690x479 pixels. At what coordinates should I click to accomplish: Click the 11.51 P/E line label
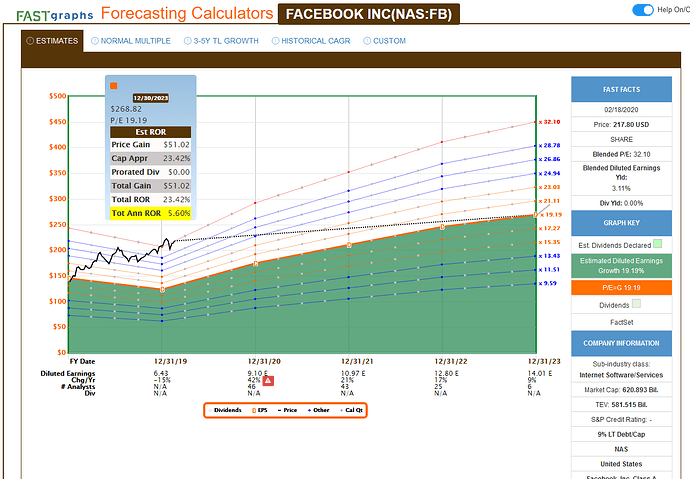point(549,270)
